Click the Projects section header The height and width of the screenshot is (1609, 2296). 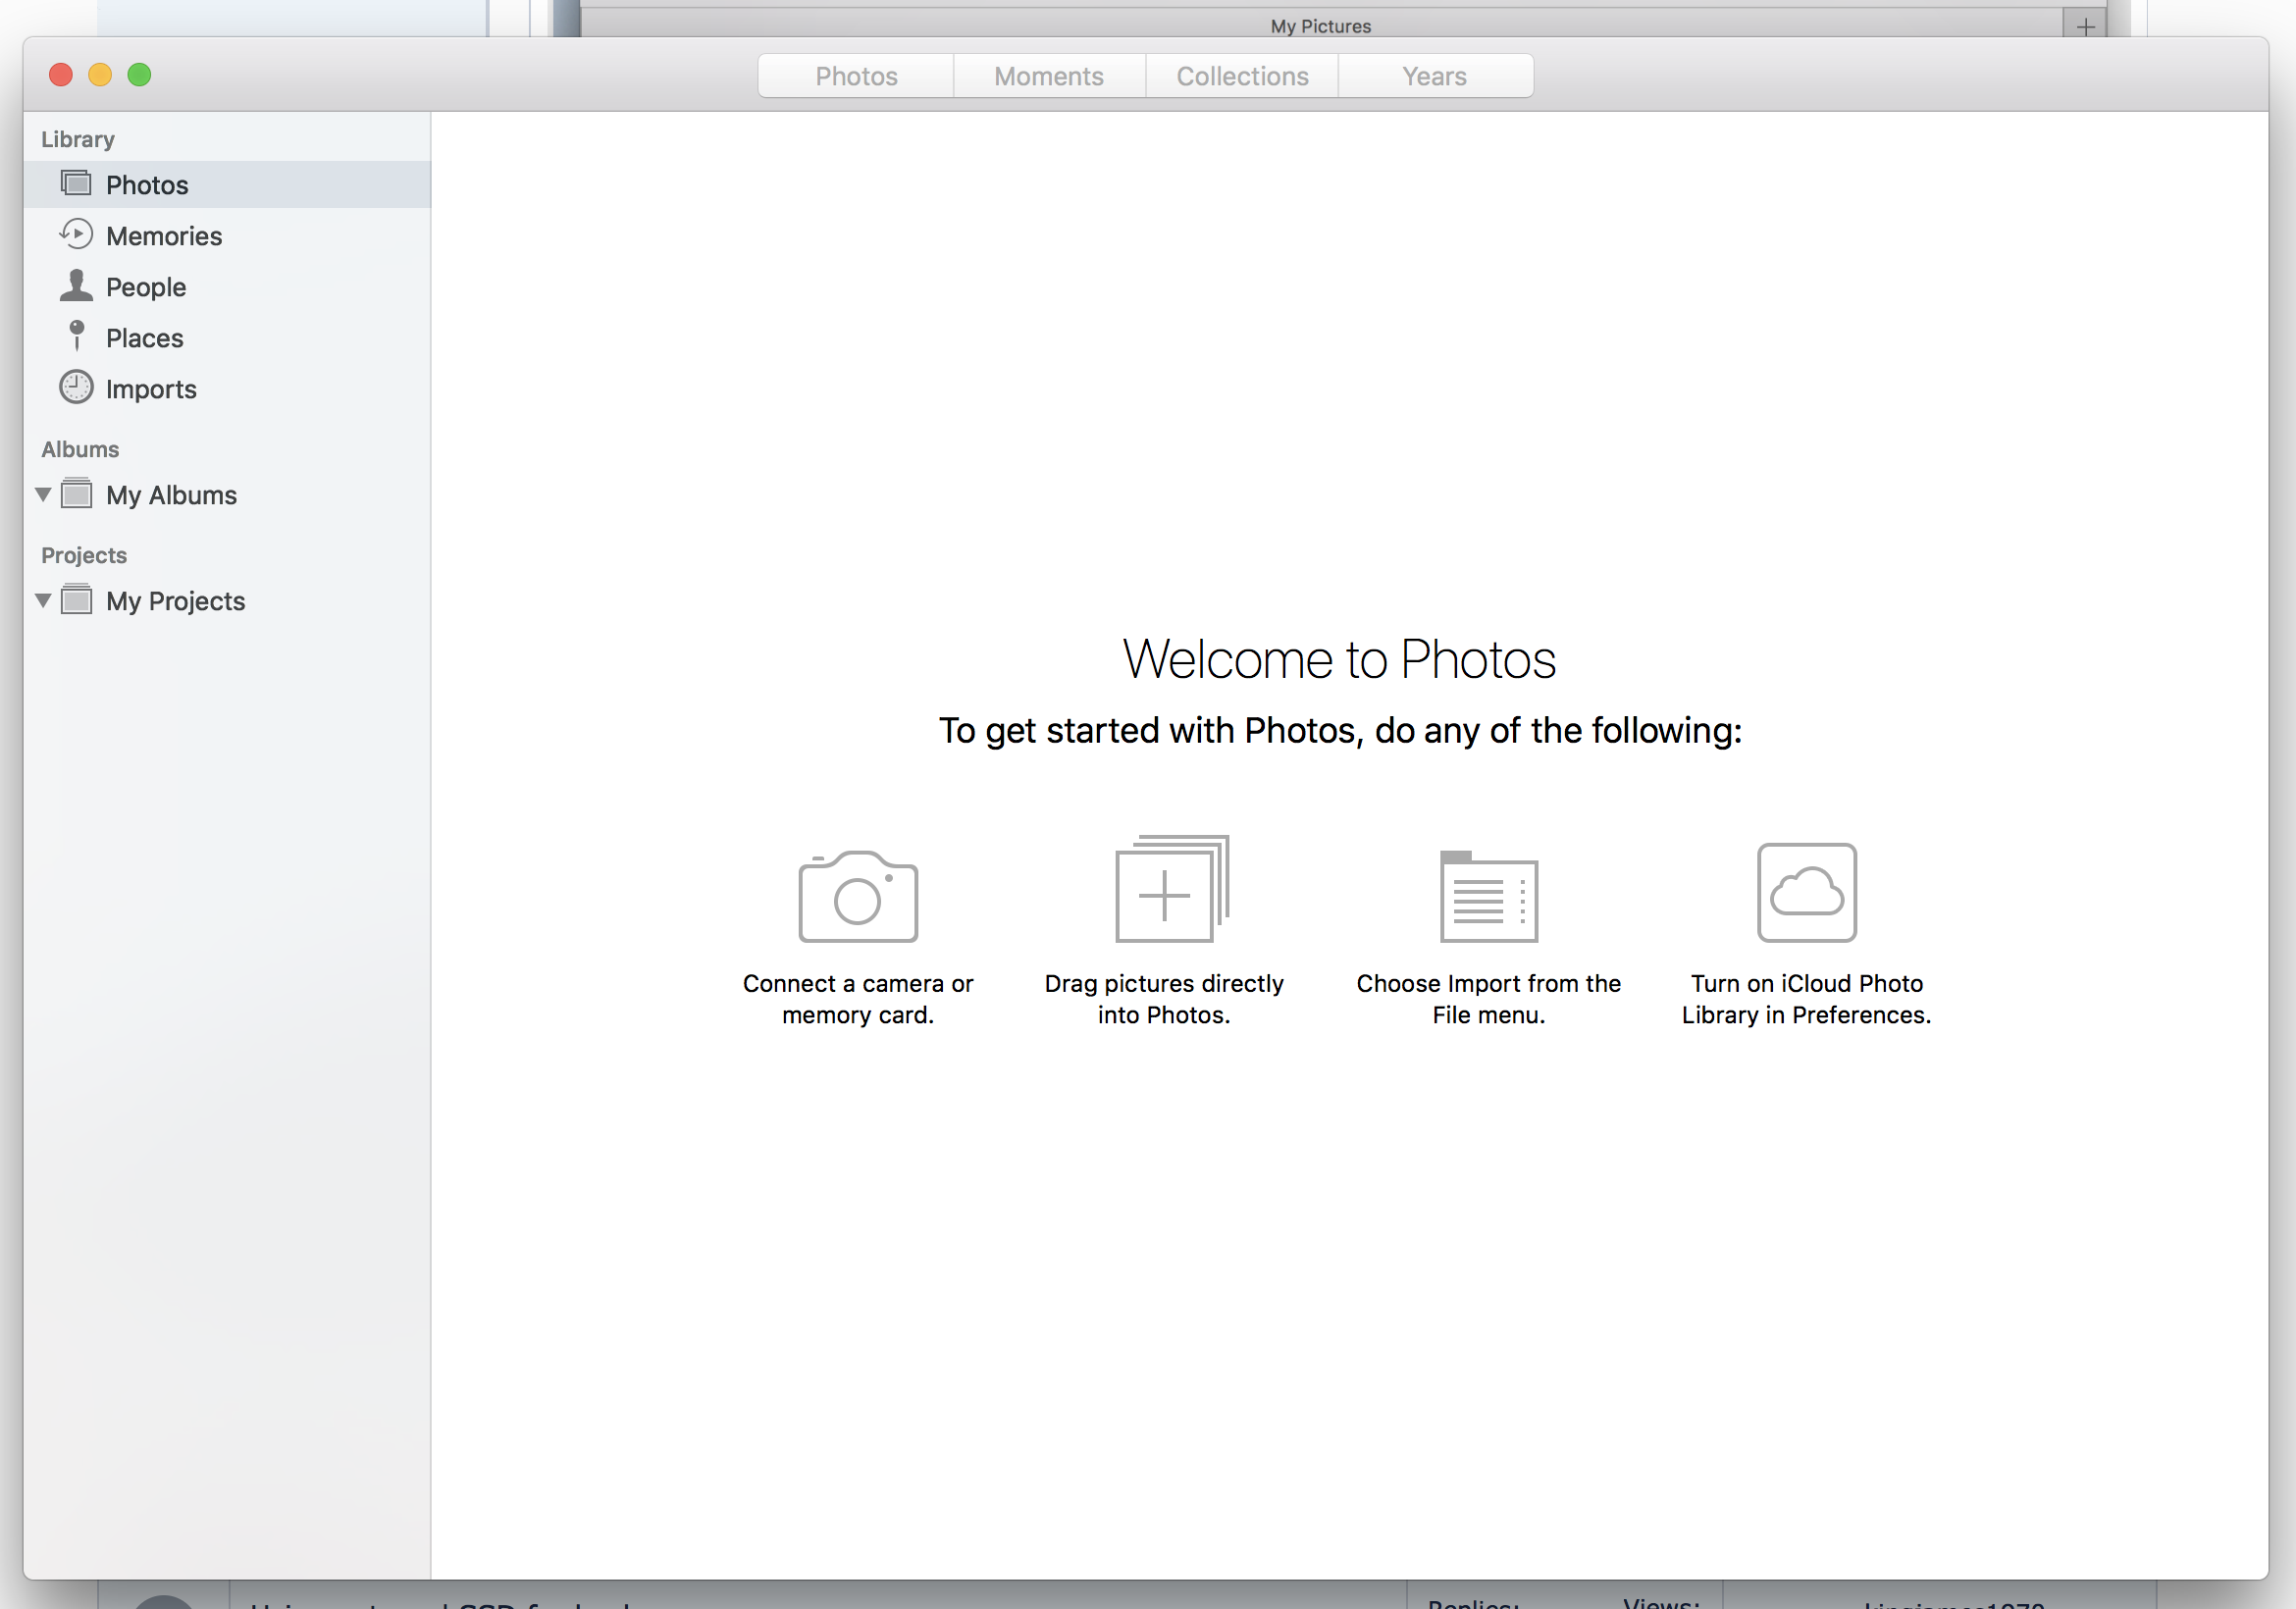pyautogui.click(x=84, y=555)
